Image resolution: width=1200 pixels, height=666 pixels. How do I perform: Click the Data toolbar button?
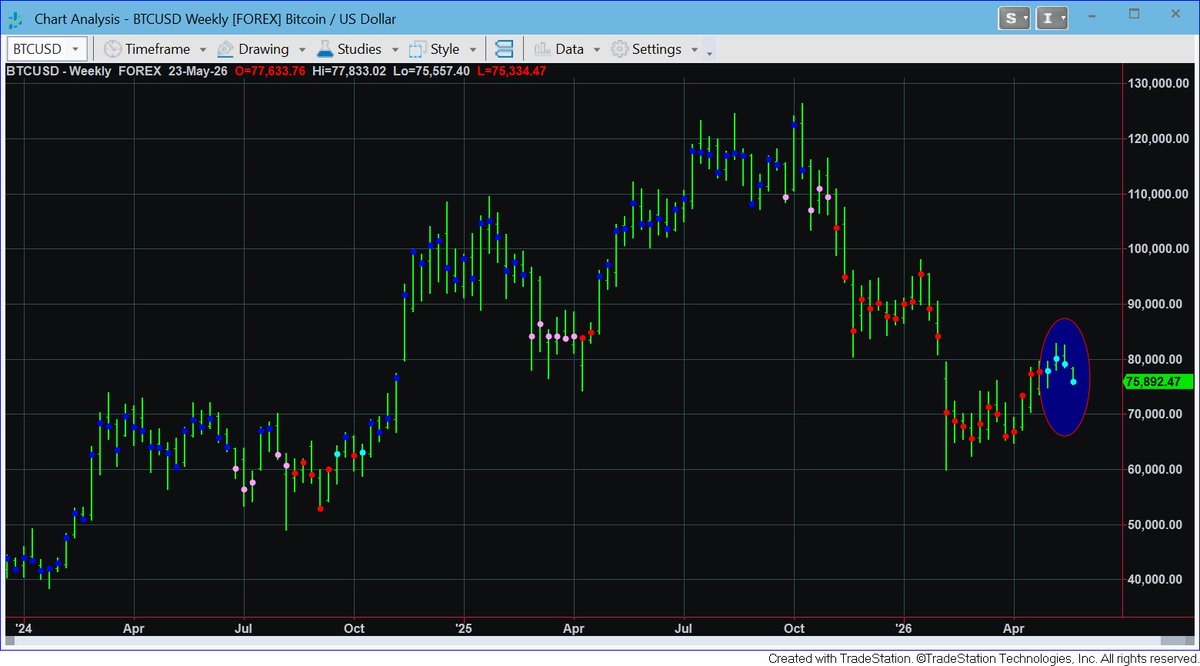[x=559, y=49]
